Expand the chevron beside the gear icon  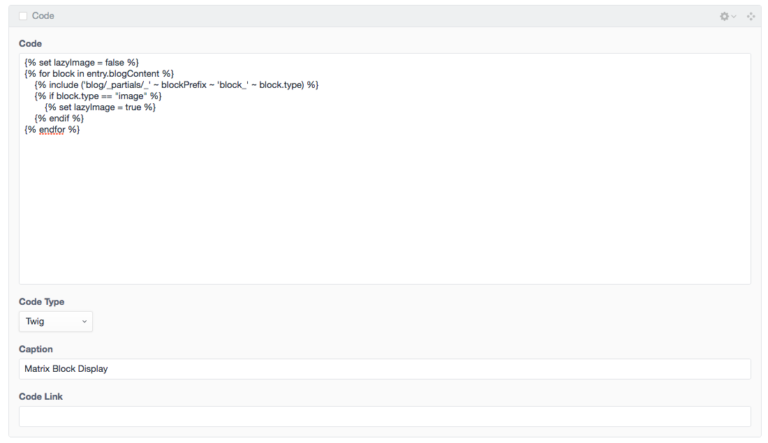point(735,17)
